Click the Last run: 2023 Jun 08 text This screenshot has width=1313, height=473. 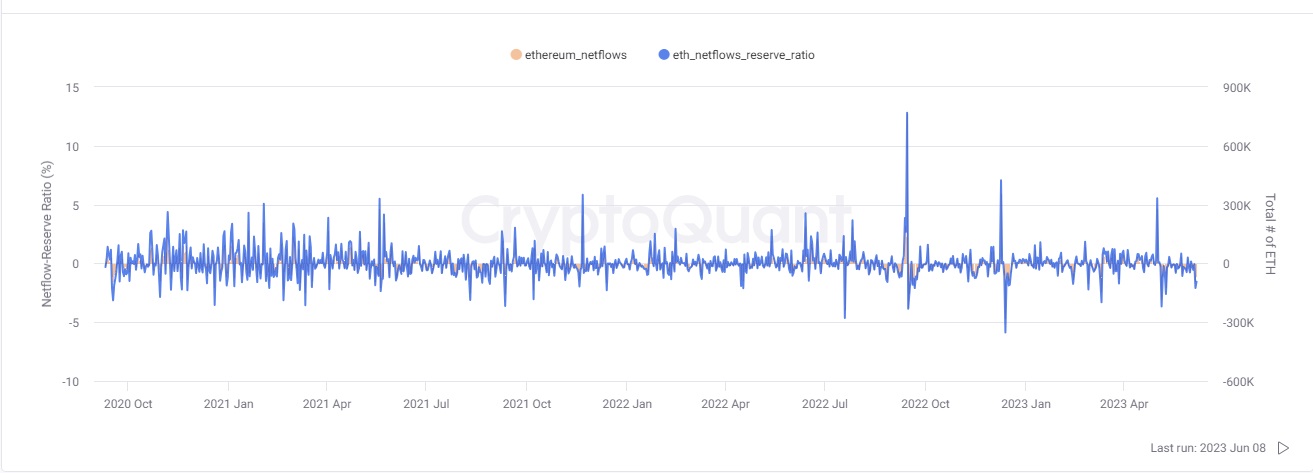tap(1208, 448)
